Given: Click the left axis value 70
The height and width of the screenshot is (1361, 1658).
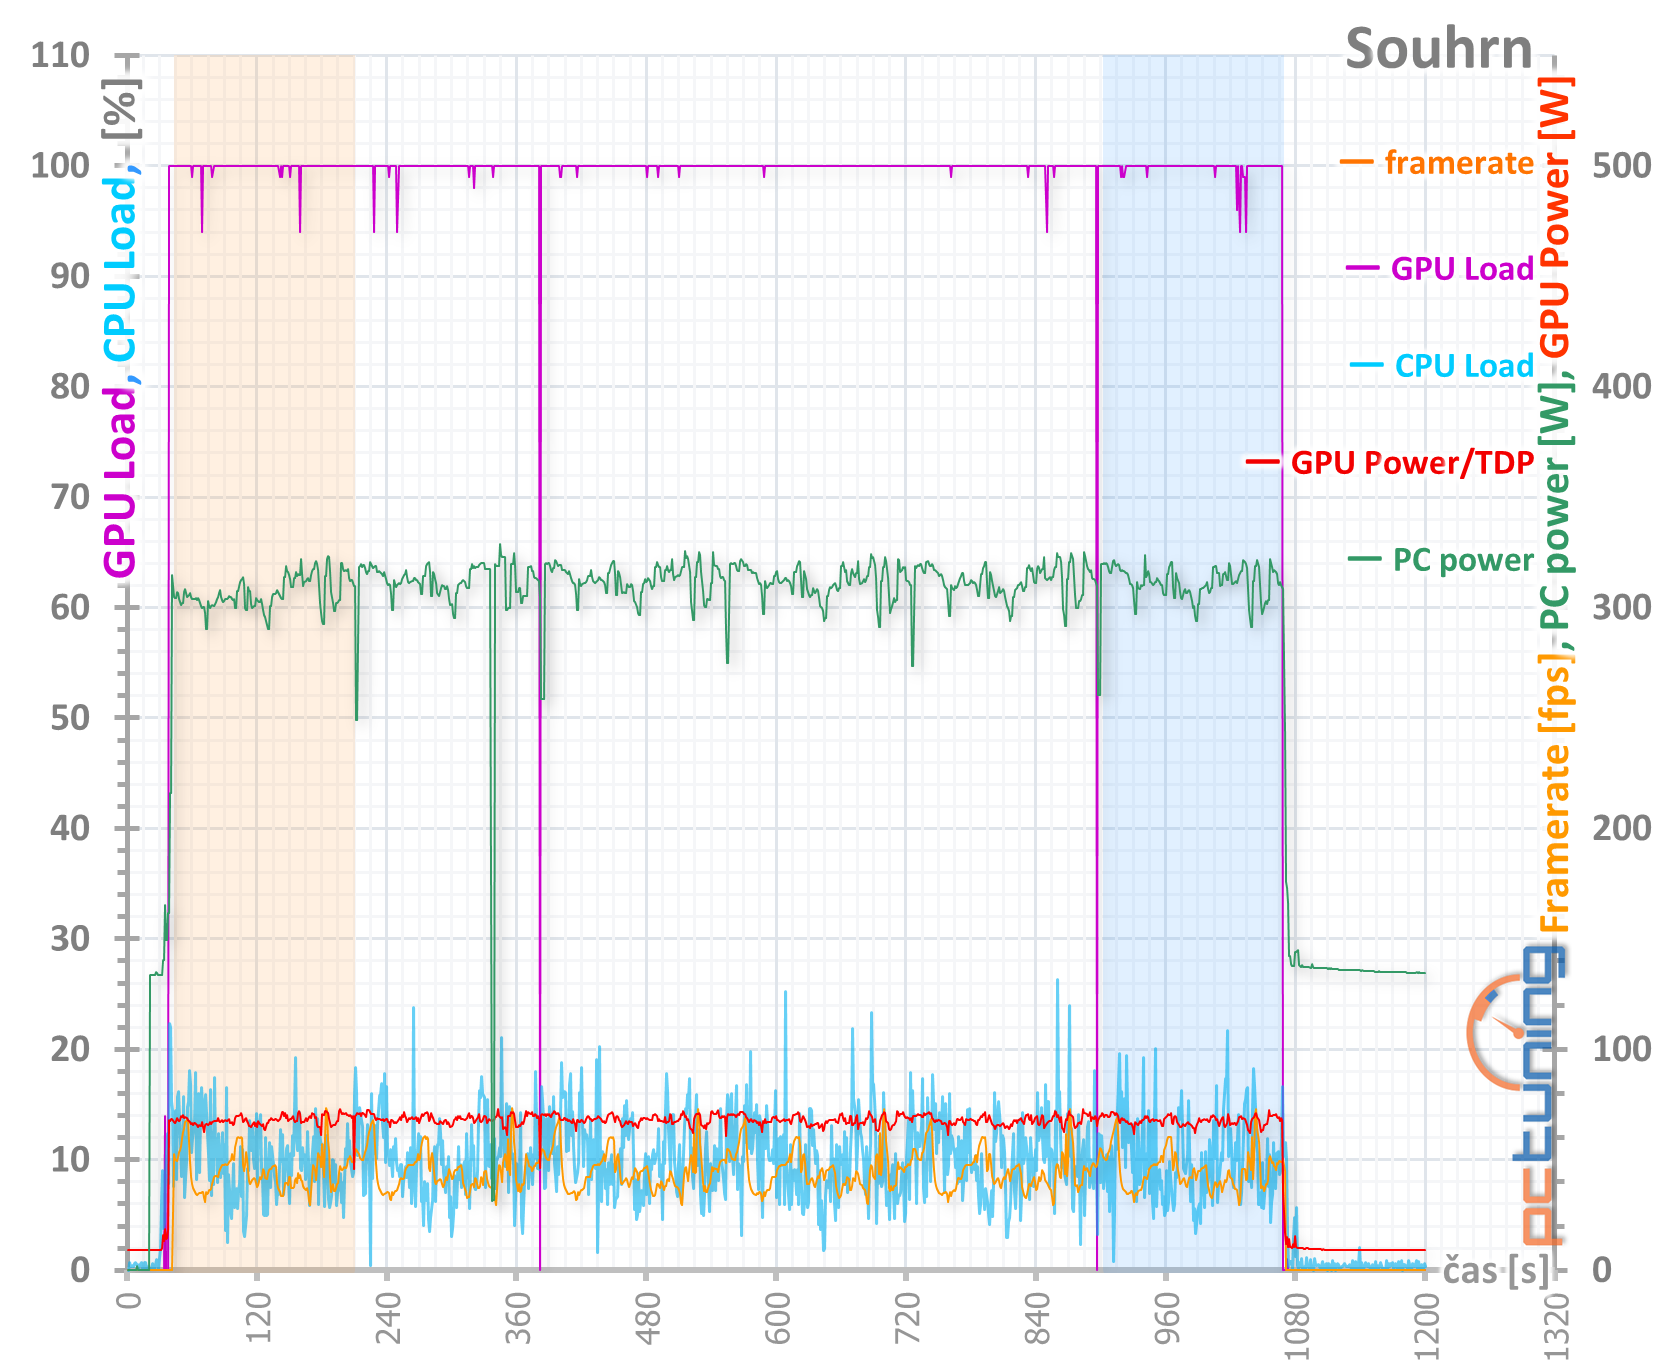Looking at the screenshot, I should click(x=70, y=496).
